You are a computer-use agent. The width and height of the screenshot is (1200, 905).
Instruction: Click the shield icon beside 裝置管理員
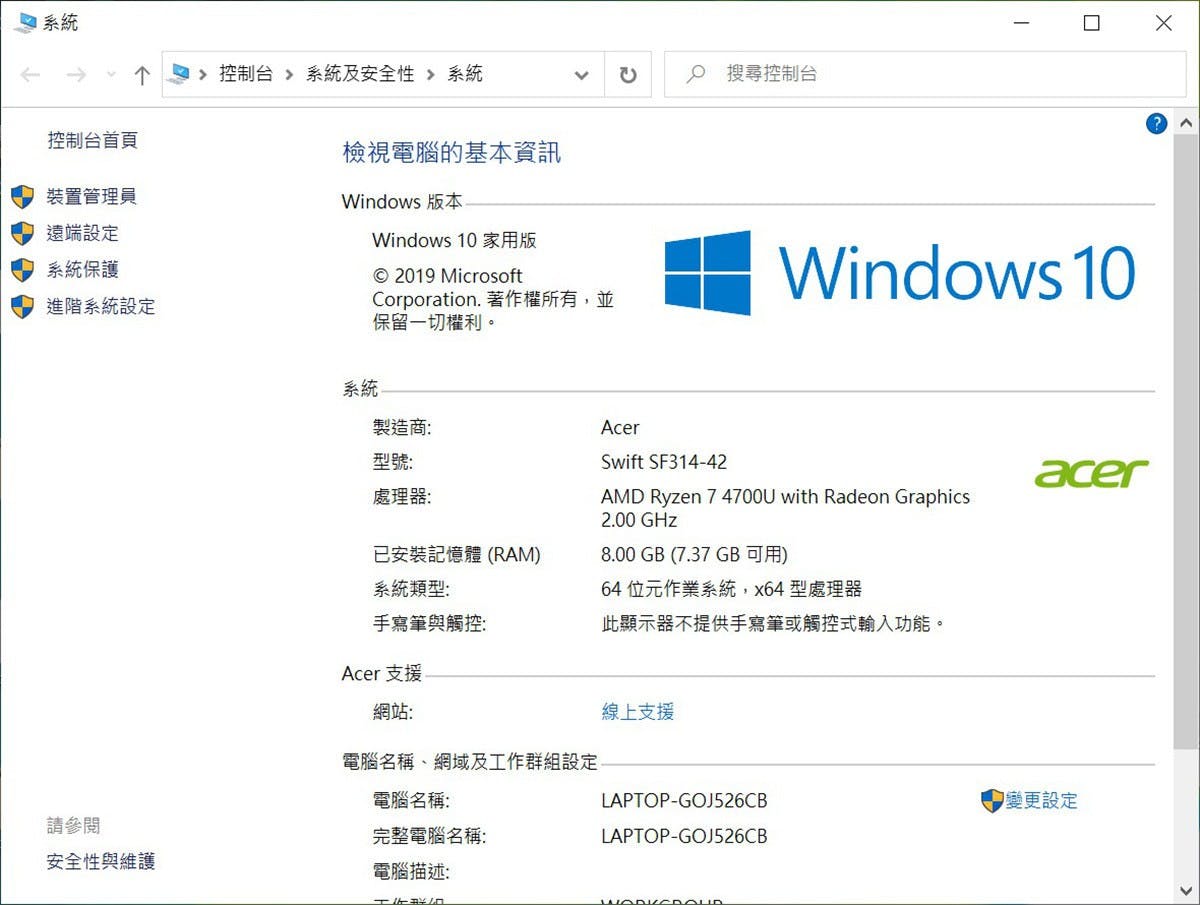pos(22,197)
